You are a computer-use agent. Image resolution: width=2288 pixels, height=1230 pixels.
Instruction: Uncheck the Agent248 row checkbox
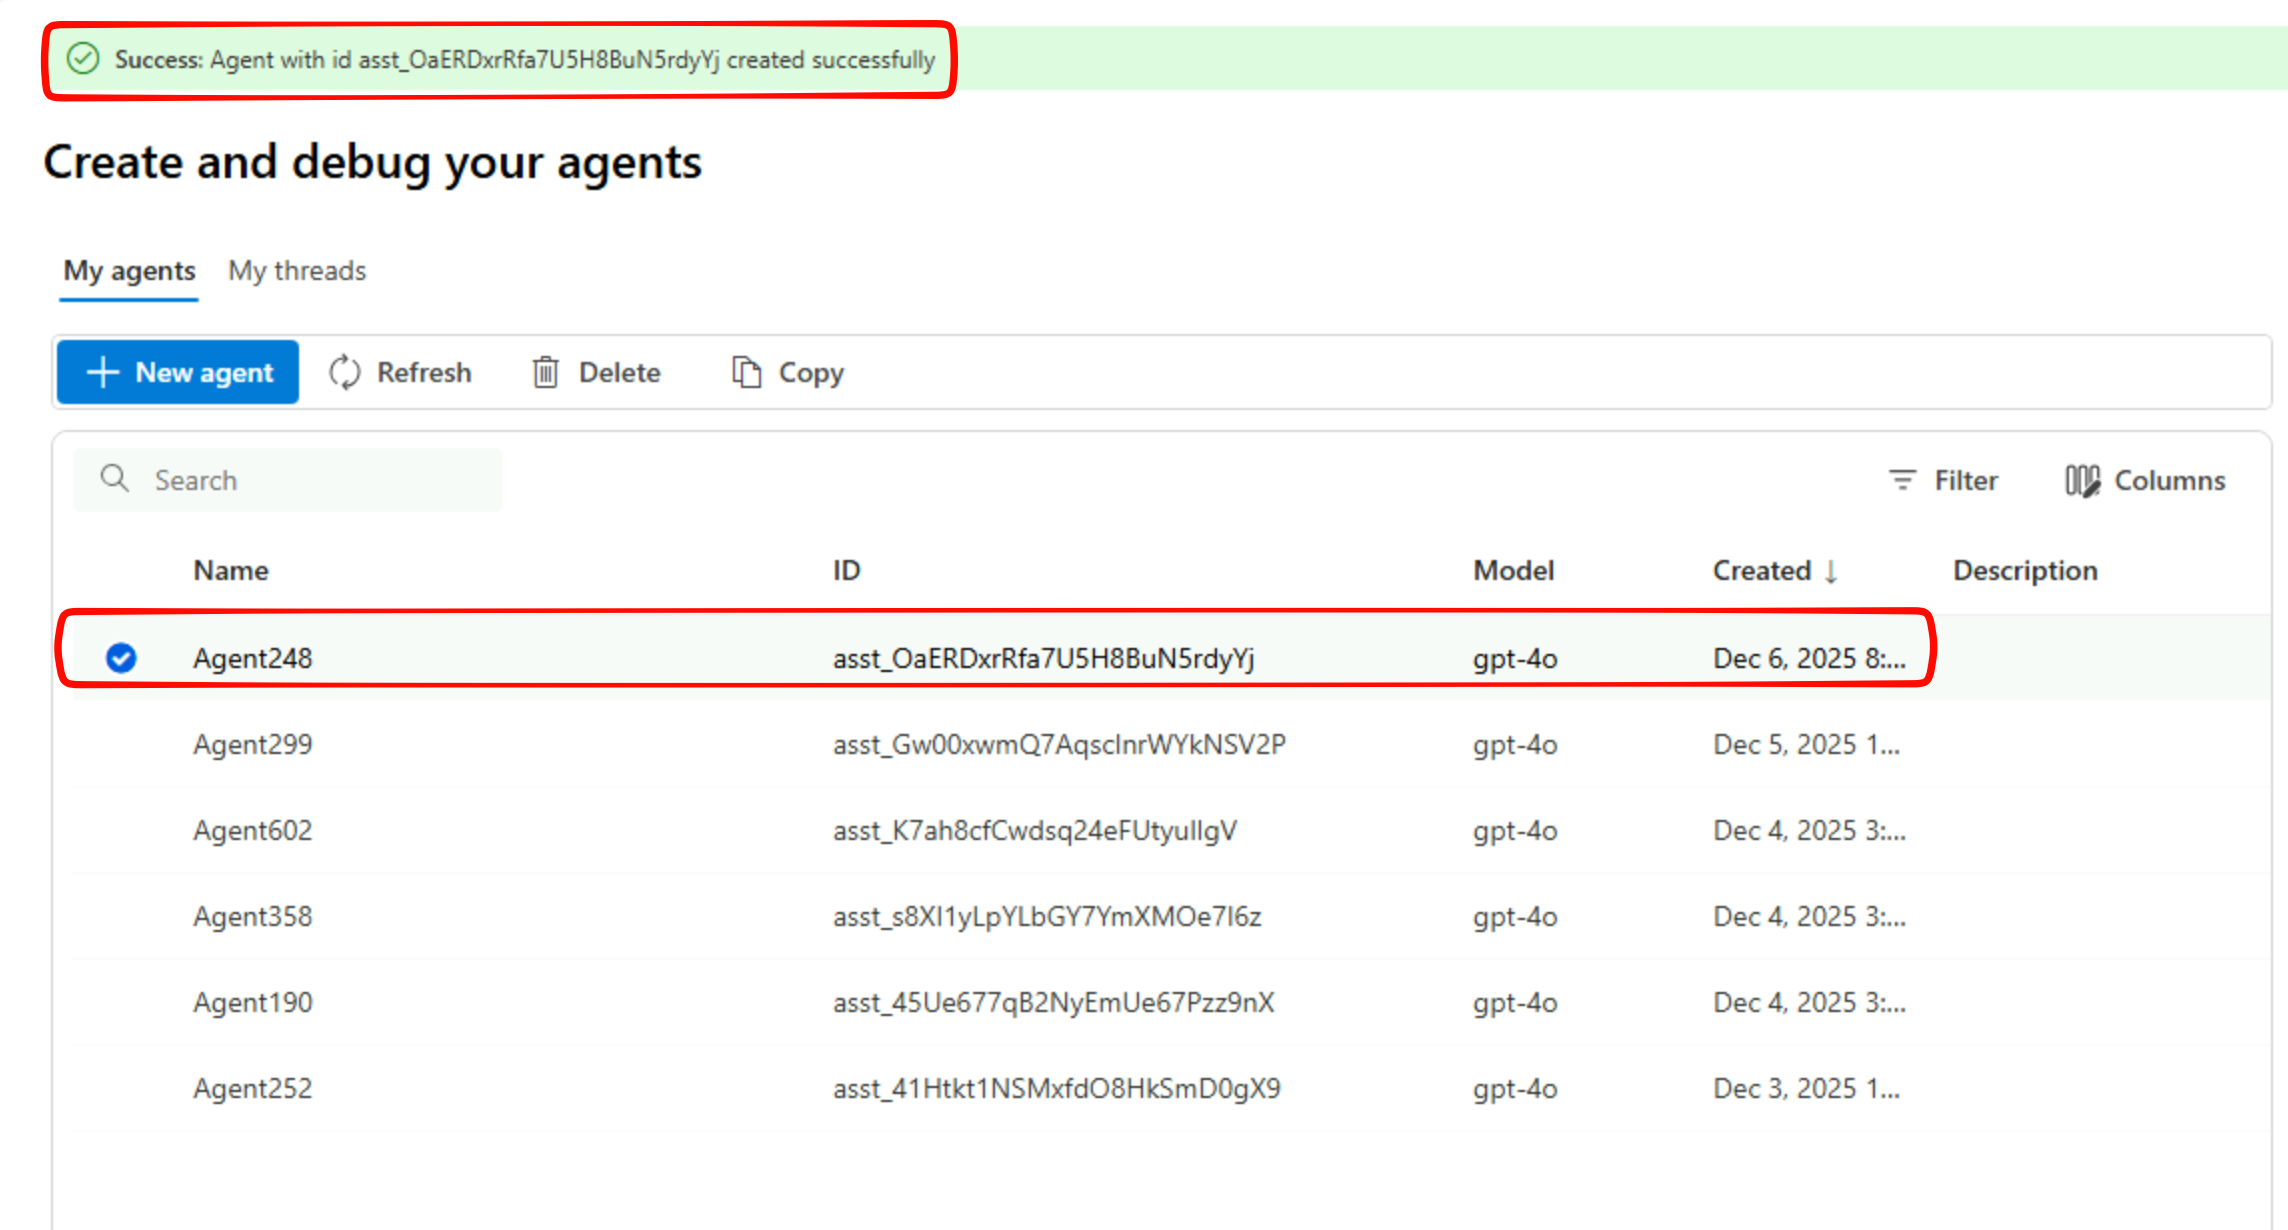pos(121,658)
